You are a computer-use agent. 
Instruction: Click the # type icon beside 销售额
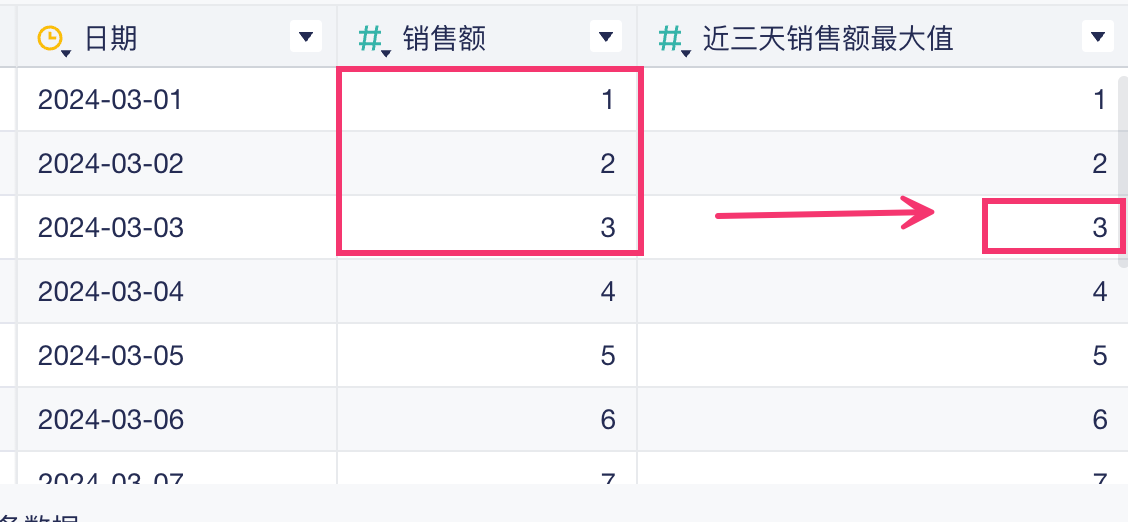[370, 38]
